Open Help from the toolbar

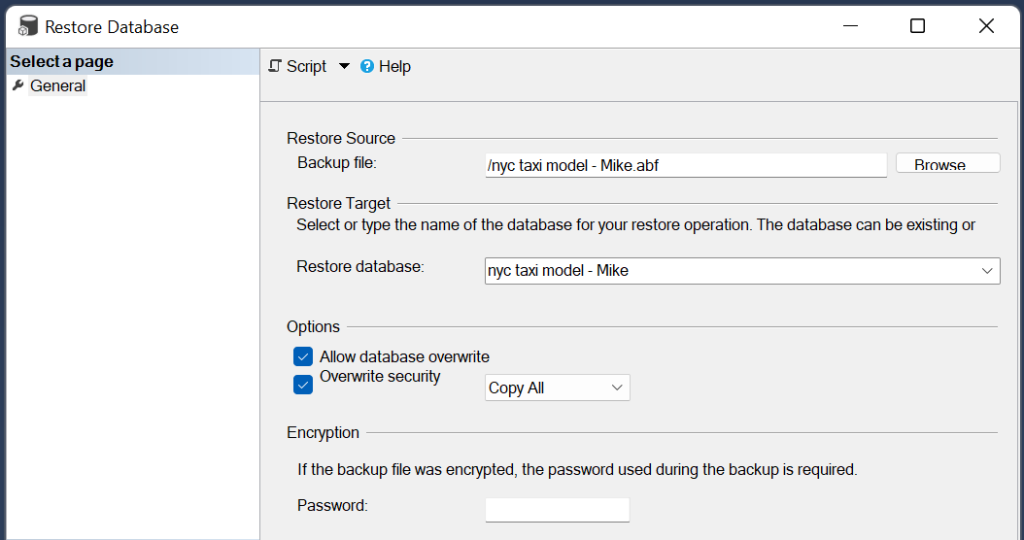click(386, 66)
